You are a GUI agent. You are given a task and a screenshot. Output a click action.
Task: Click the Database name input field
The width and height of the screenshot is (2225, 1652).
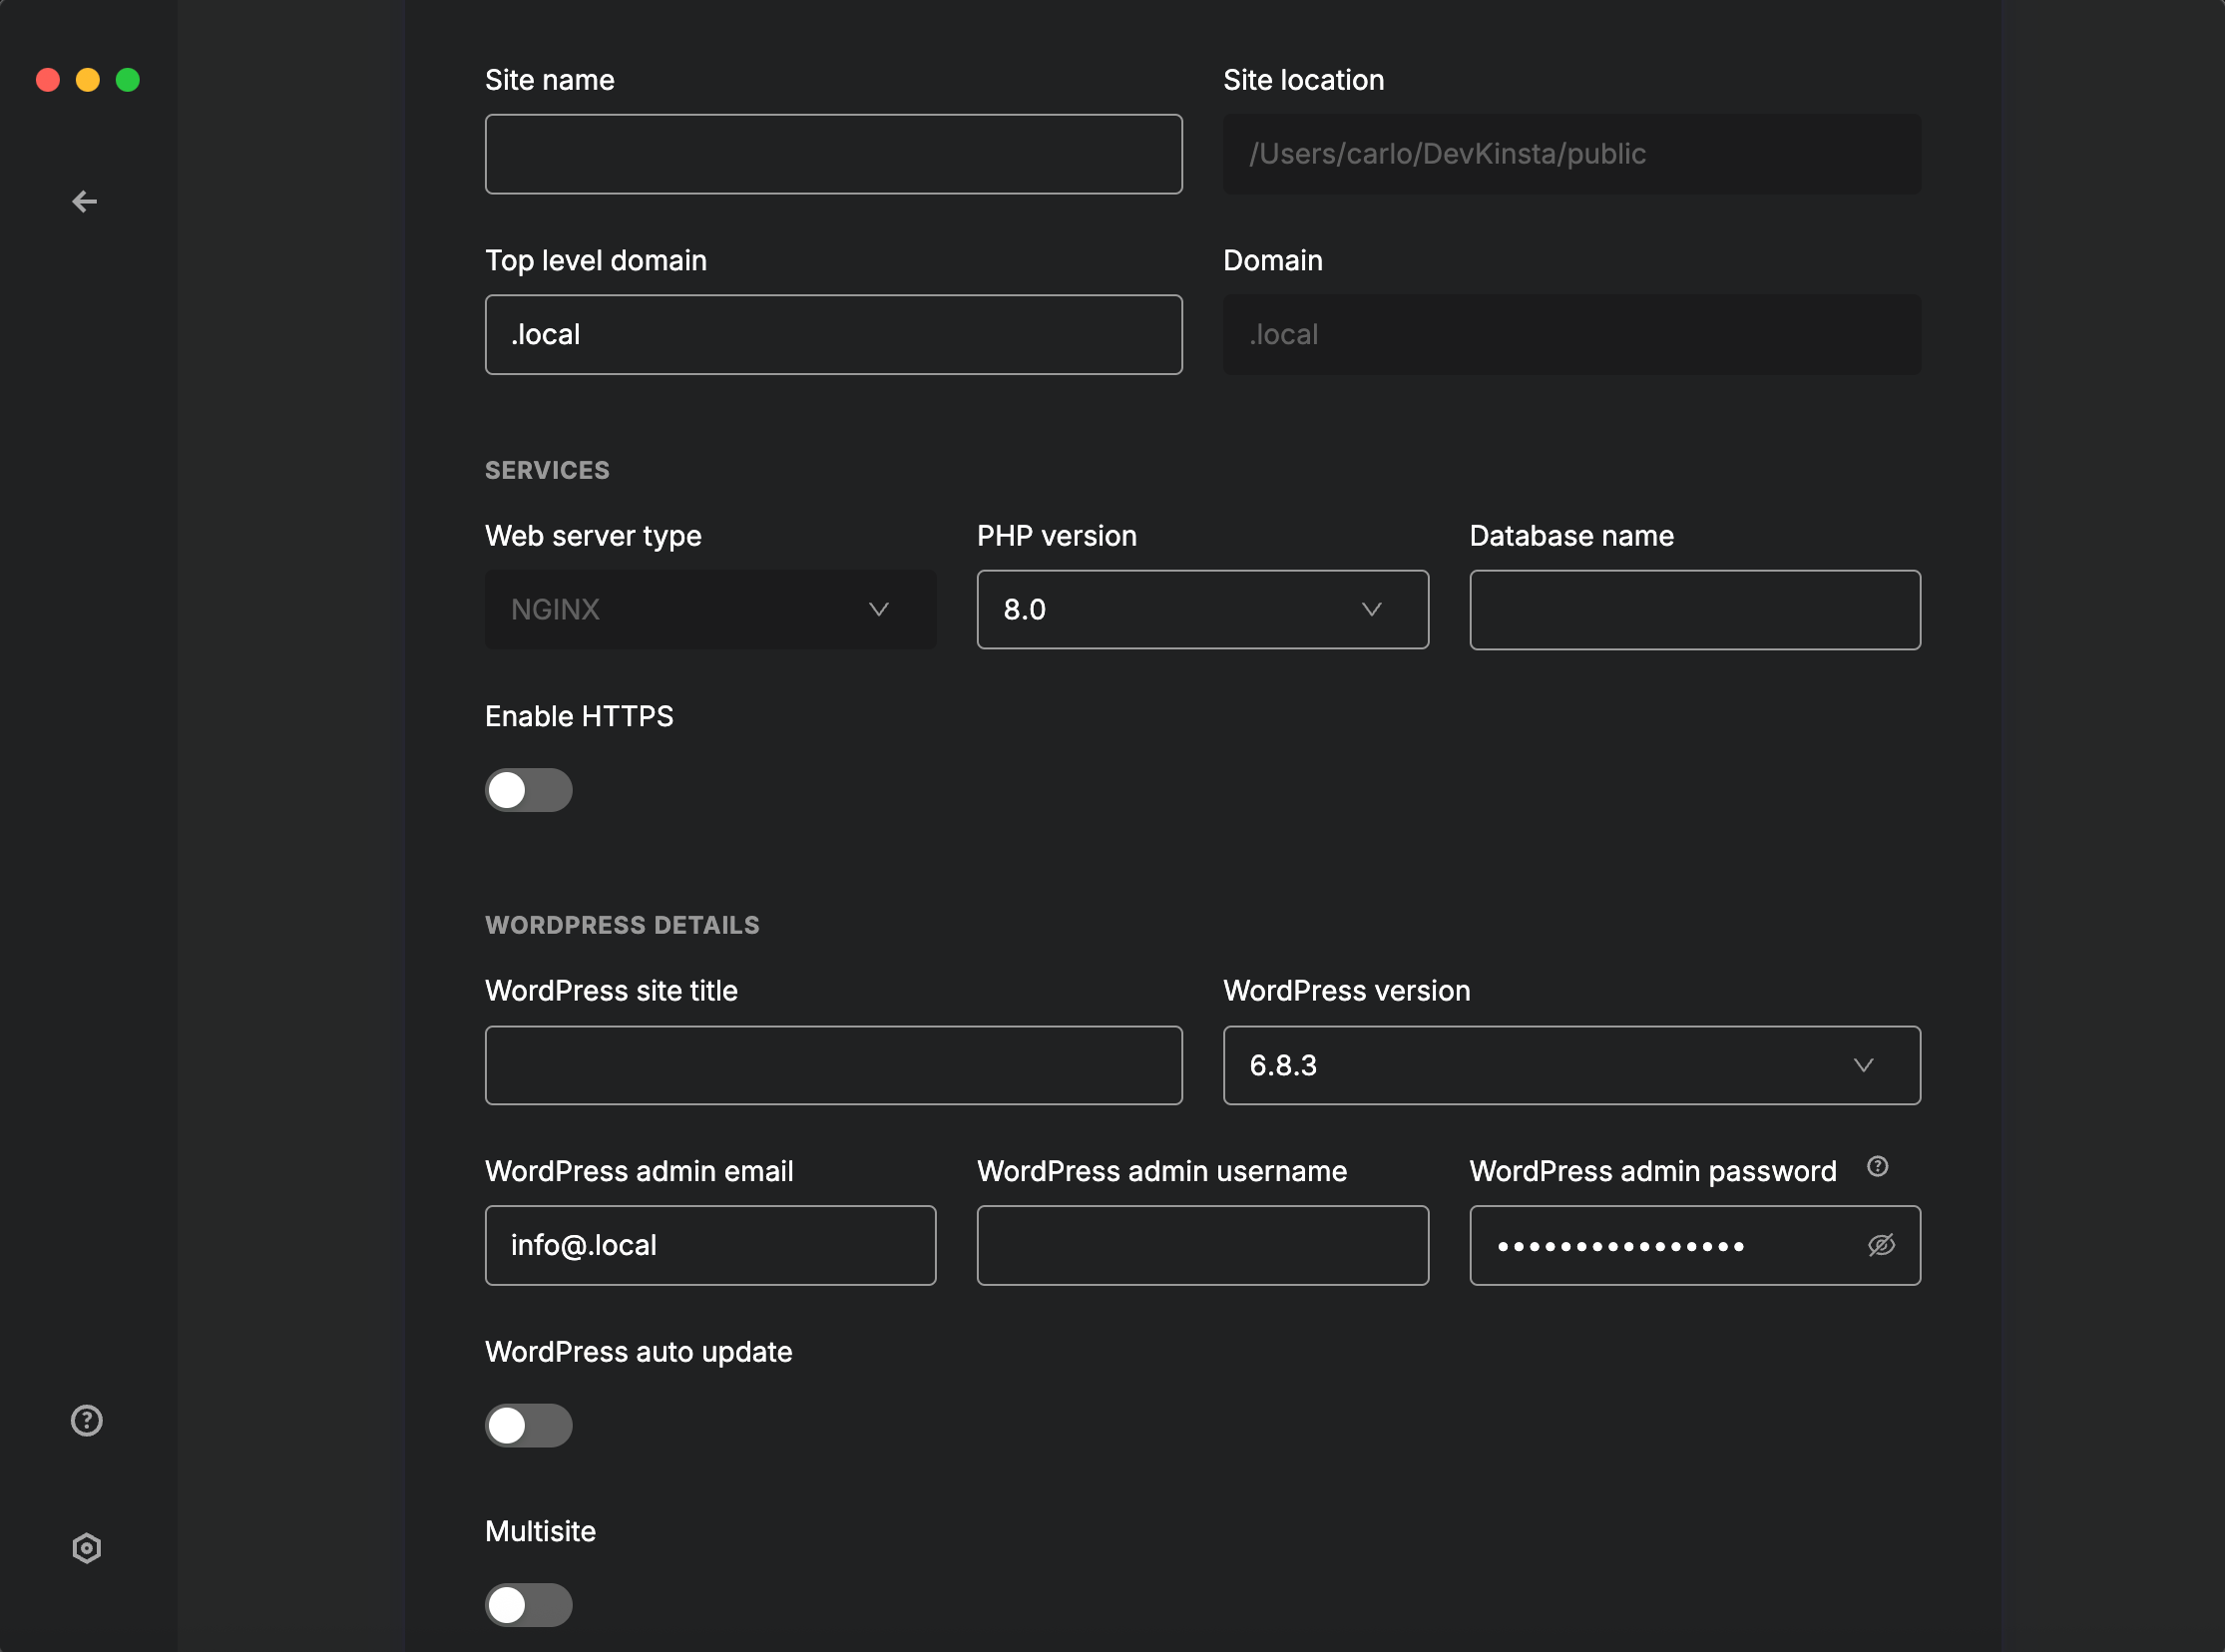(1694, 610)
